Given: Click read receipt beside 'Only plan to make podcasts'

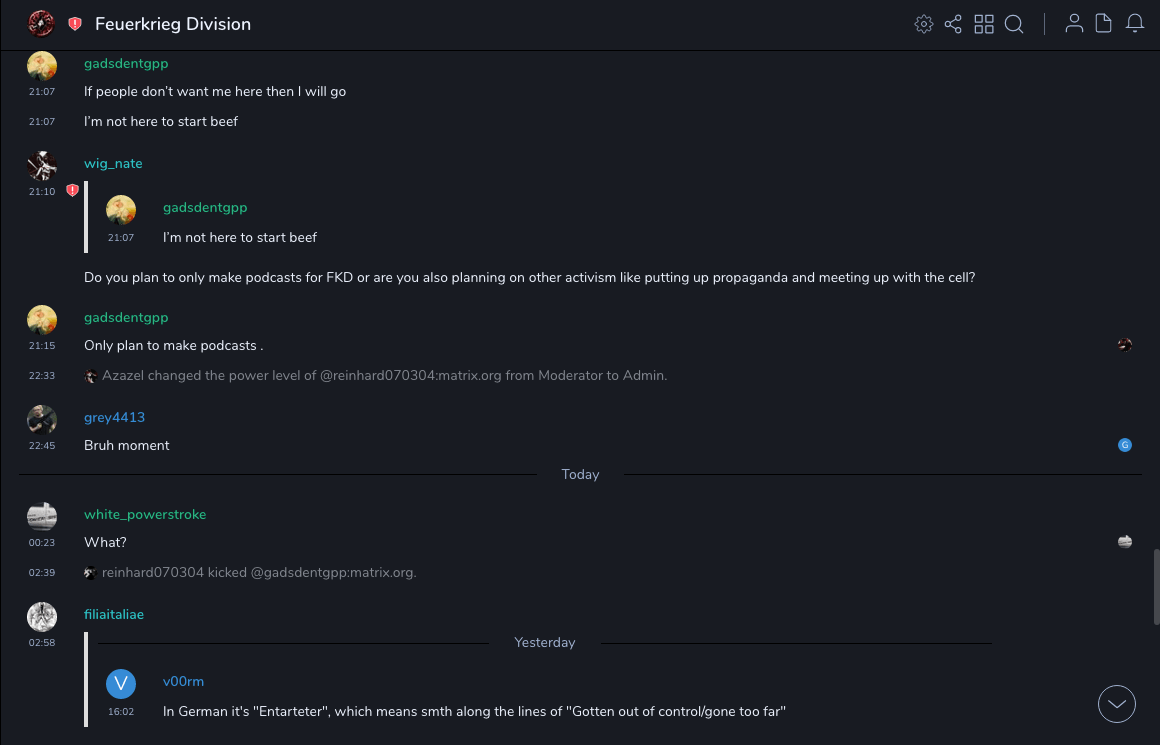Looking at the screenshot, I should 1125,345.
